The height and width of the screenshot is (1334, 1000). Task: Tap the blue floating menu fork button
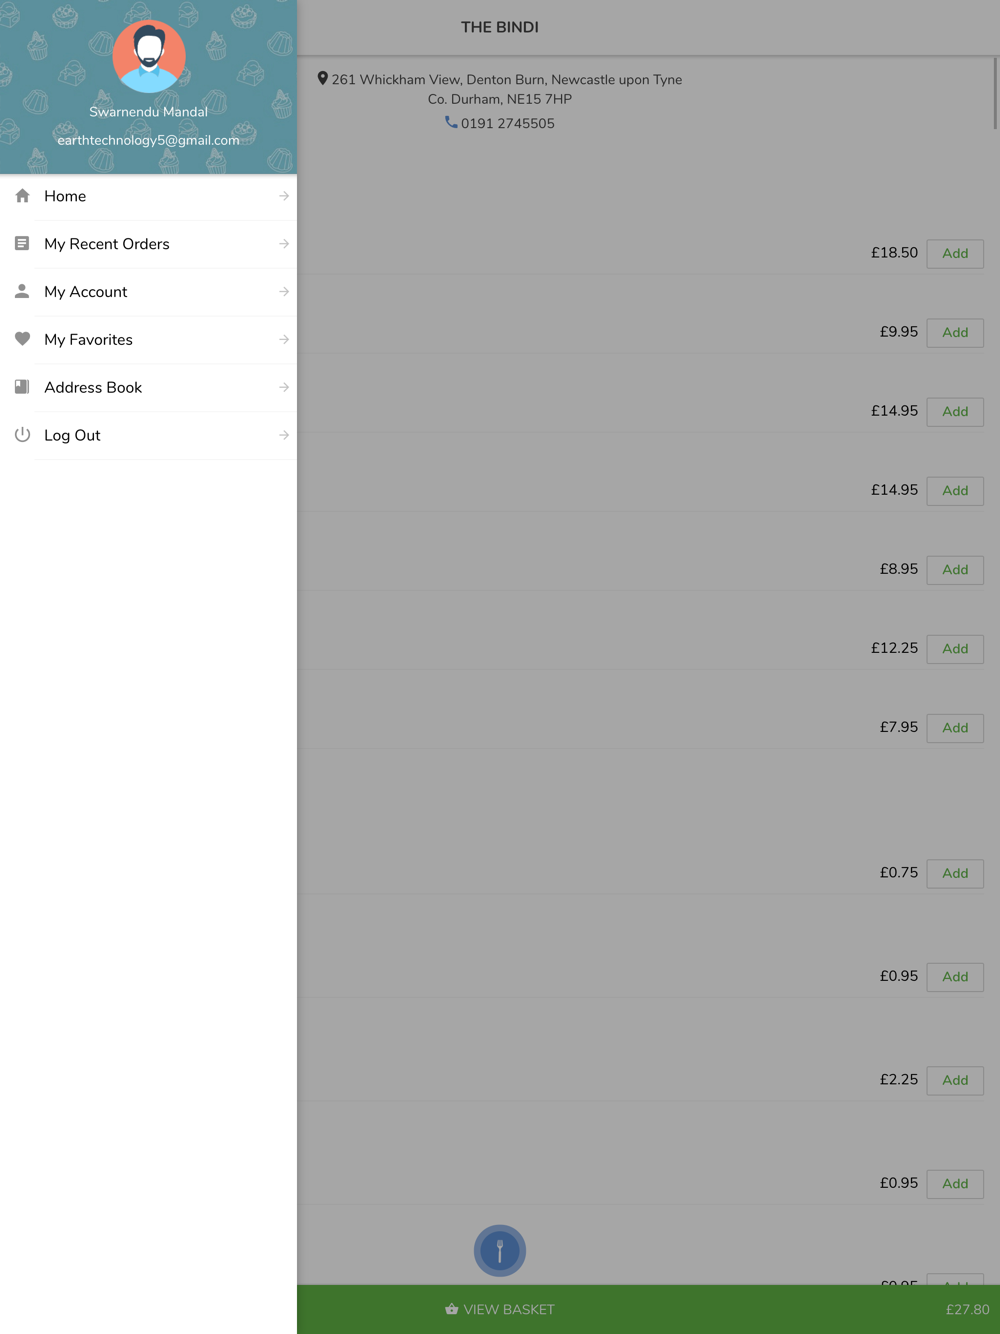tap(500, 1251)
